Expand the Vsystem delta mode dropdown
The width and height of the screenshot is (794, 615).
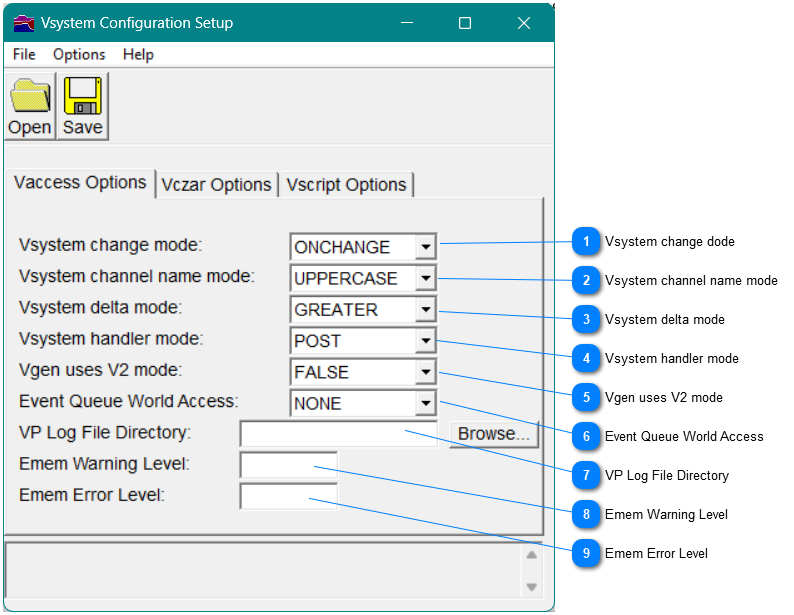[425, 310]
